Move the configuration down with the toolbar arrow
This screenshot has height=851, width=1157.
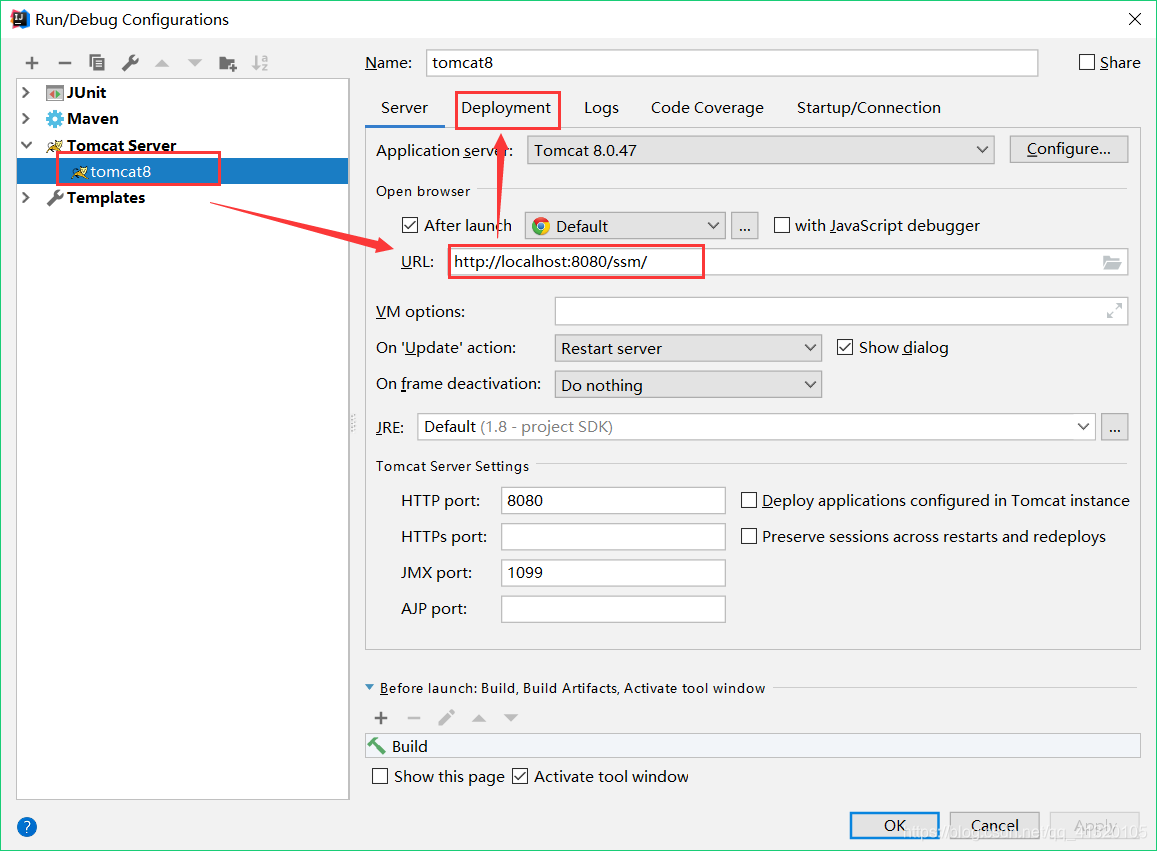pos(195,63)
